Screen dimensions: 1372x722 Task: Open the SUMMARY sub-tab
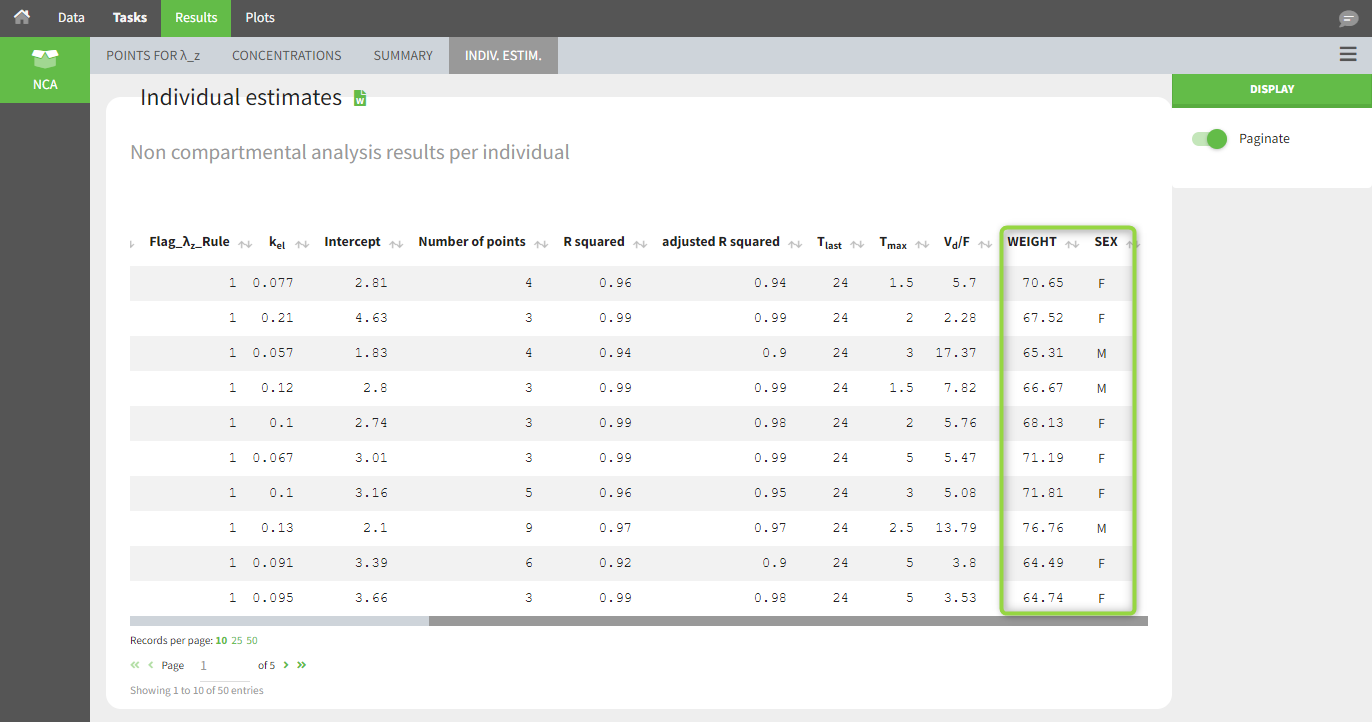[x=403, y=56]
